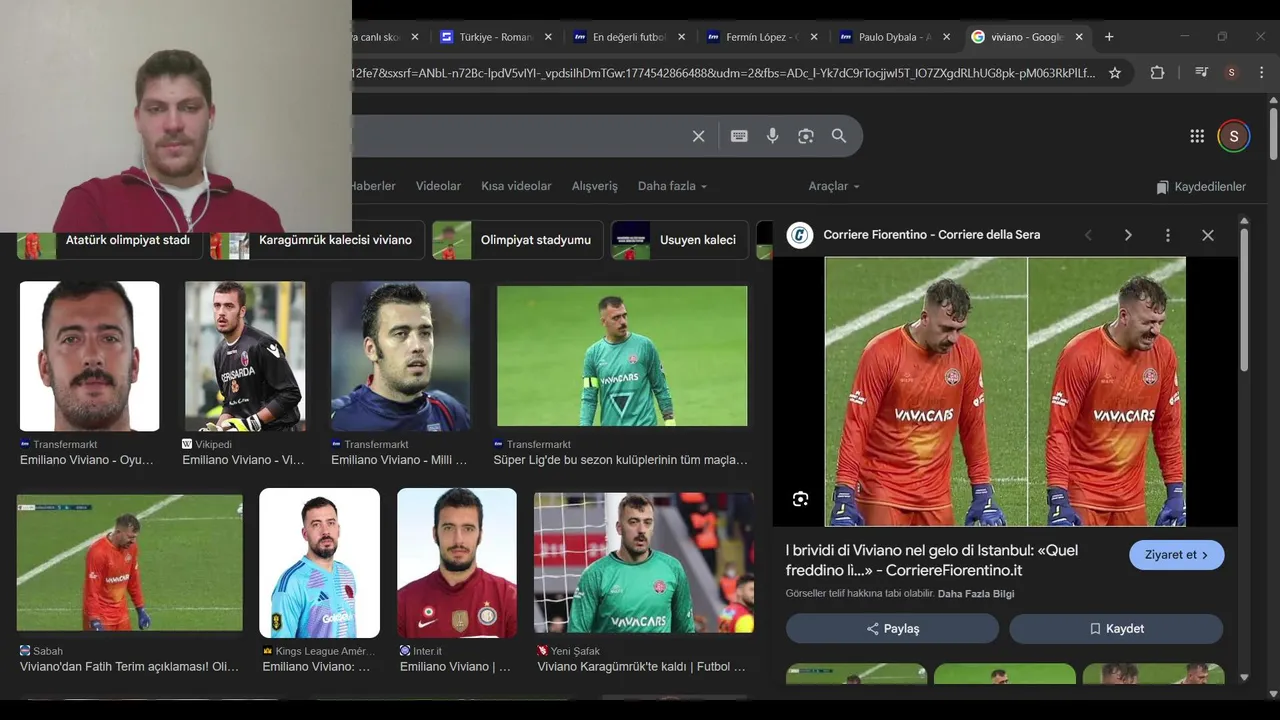Expand the Daha fazla dropdown
Screen dimensions: 1280x720
tap(672, 186)
